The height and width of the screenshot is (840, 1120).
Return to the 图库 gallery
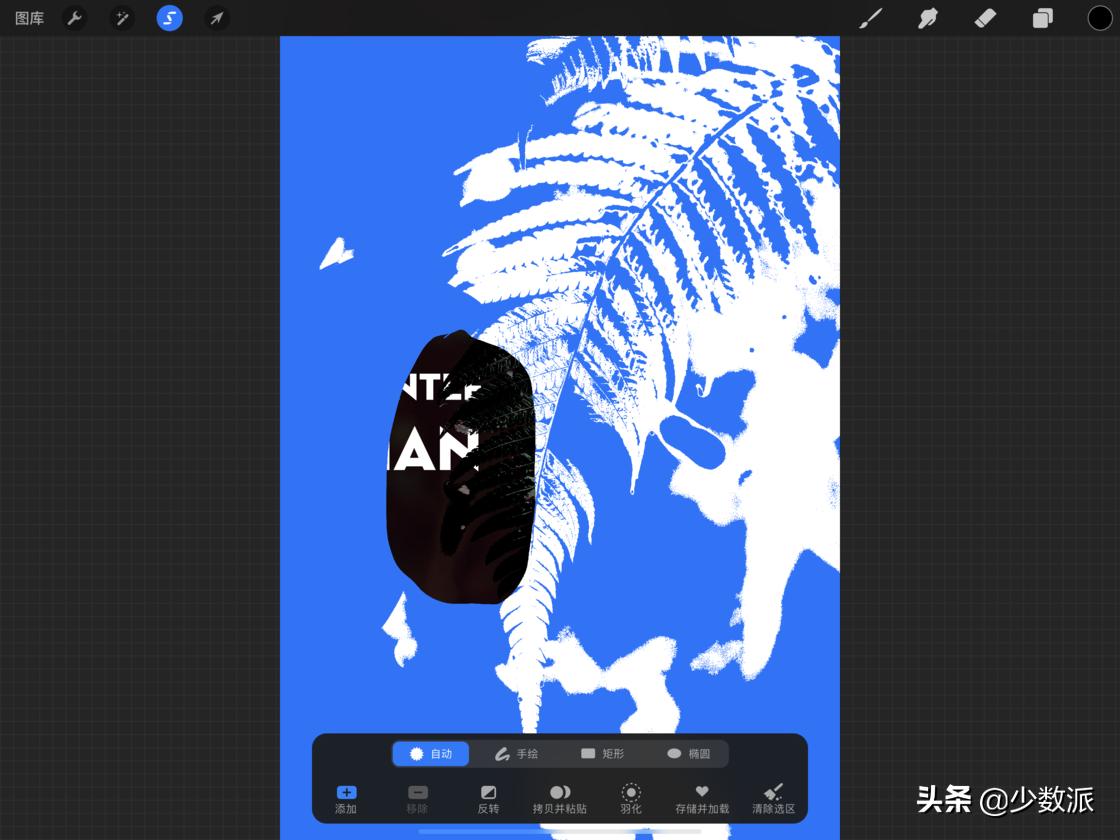pyautogui.click(x=29, y=17)
